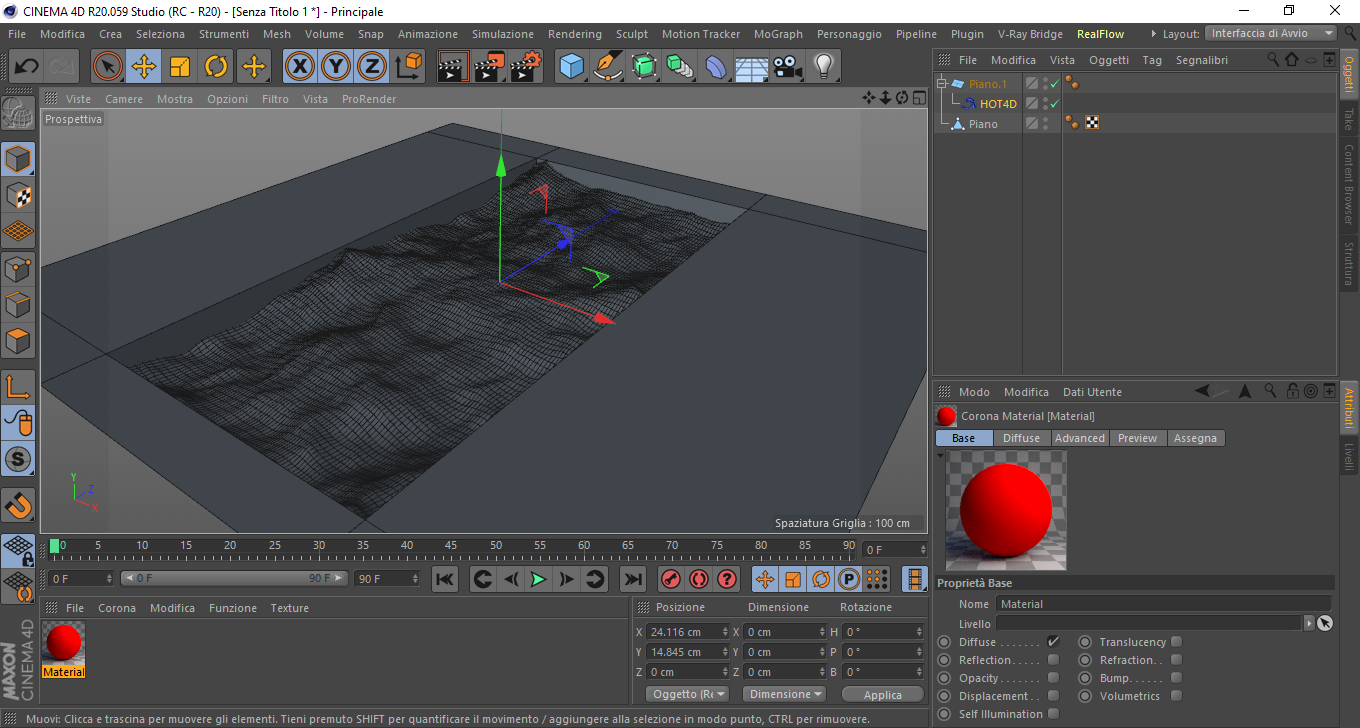Switch to the Diffuse material tab

1021,438
